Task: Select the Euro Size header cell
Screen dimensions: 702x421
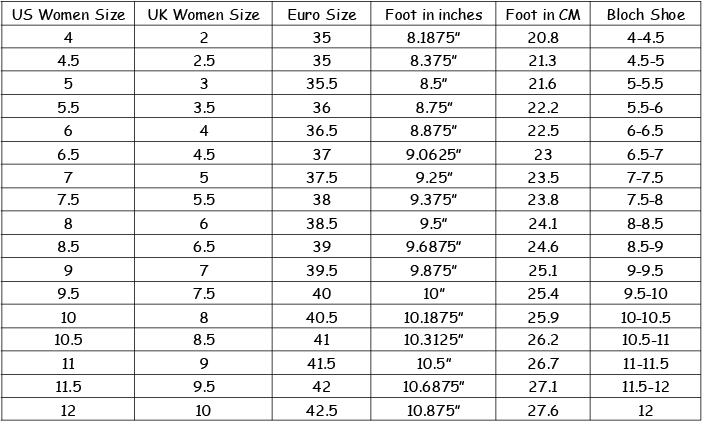Action: pos(321,14)
